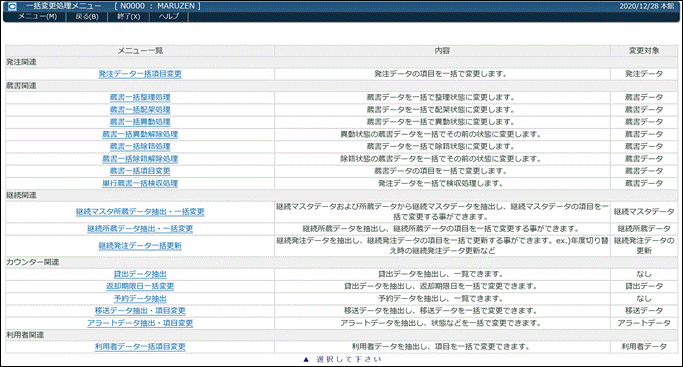
Task: Click the 継続発注データの更新 target cell
Action: point(644,246)
